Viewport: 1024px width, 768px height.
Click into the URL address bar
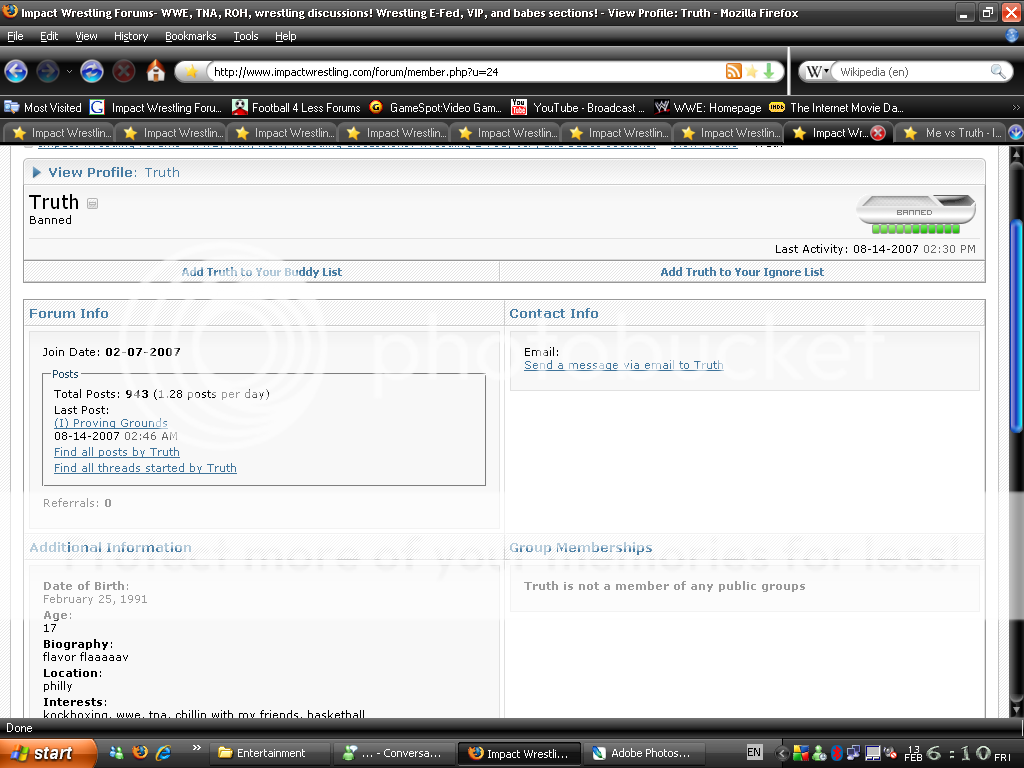pyautogui.click(x=460, y=72)
